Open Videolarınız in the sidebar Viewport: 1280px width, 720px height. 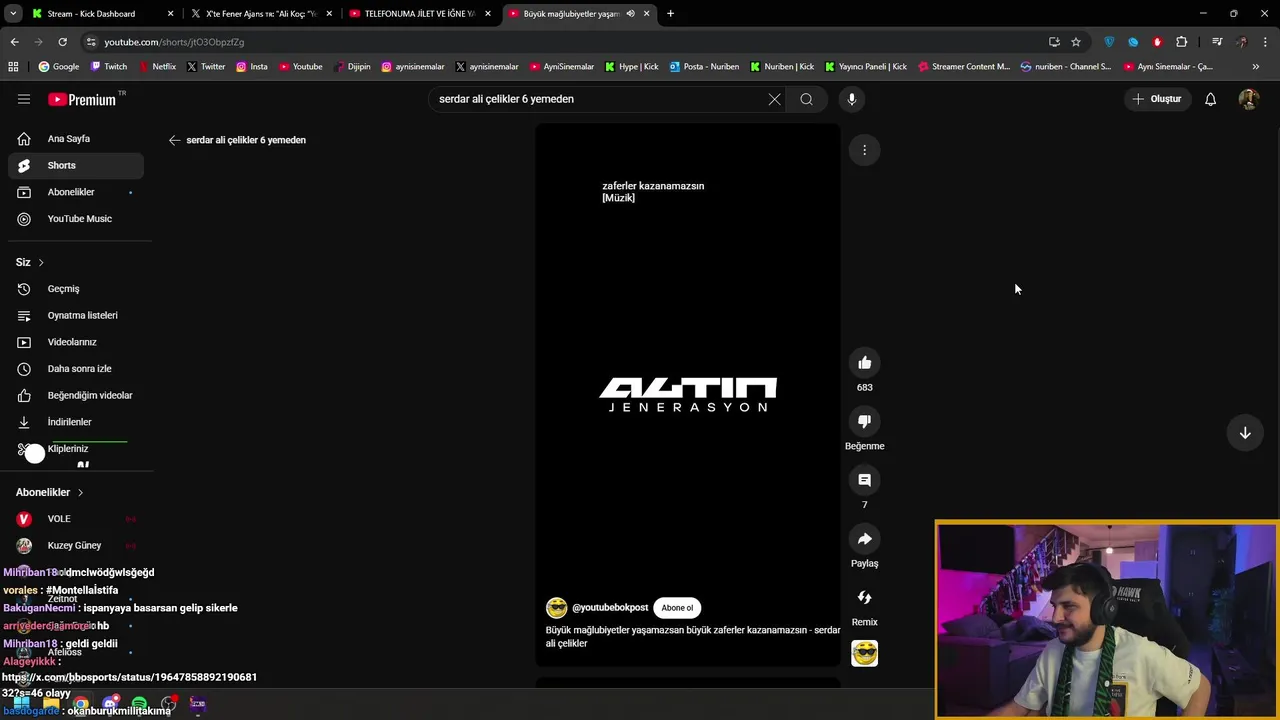click(x=76, y=342)
